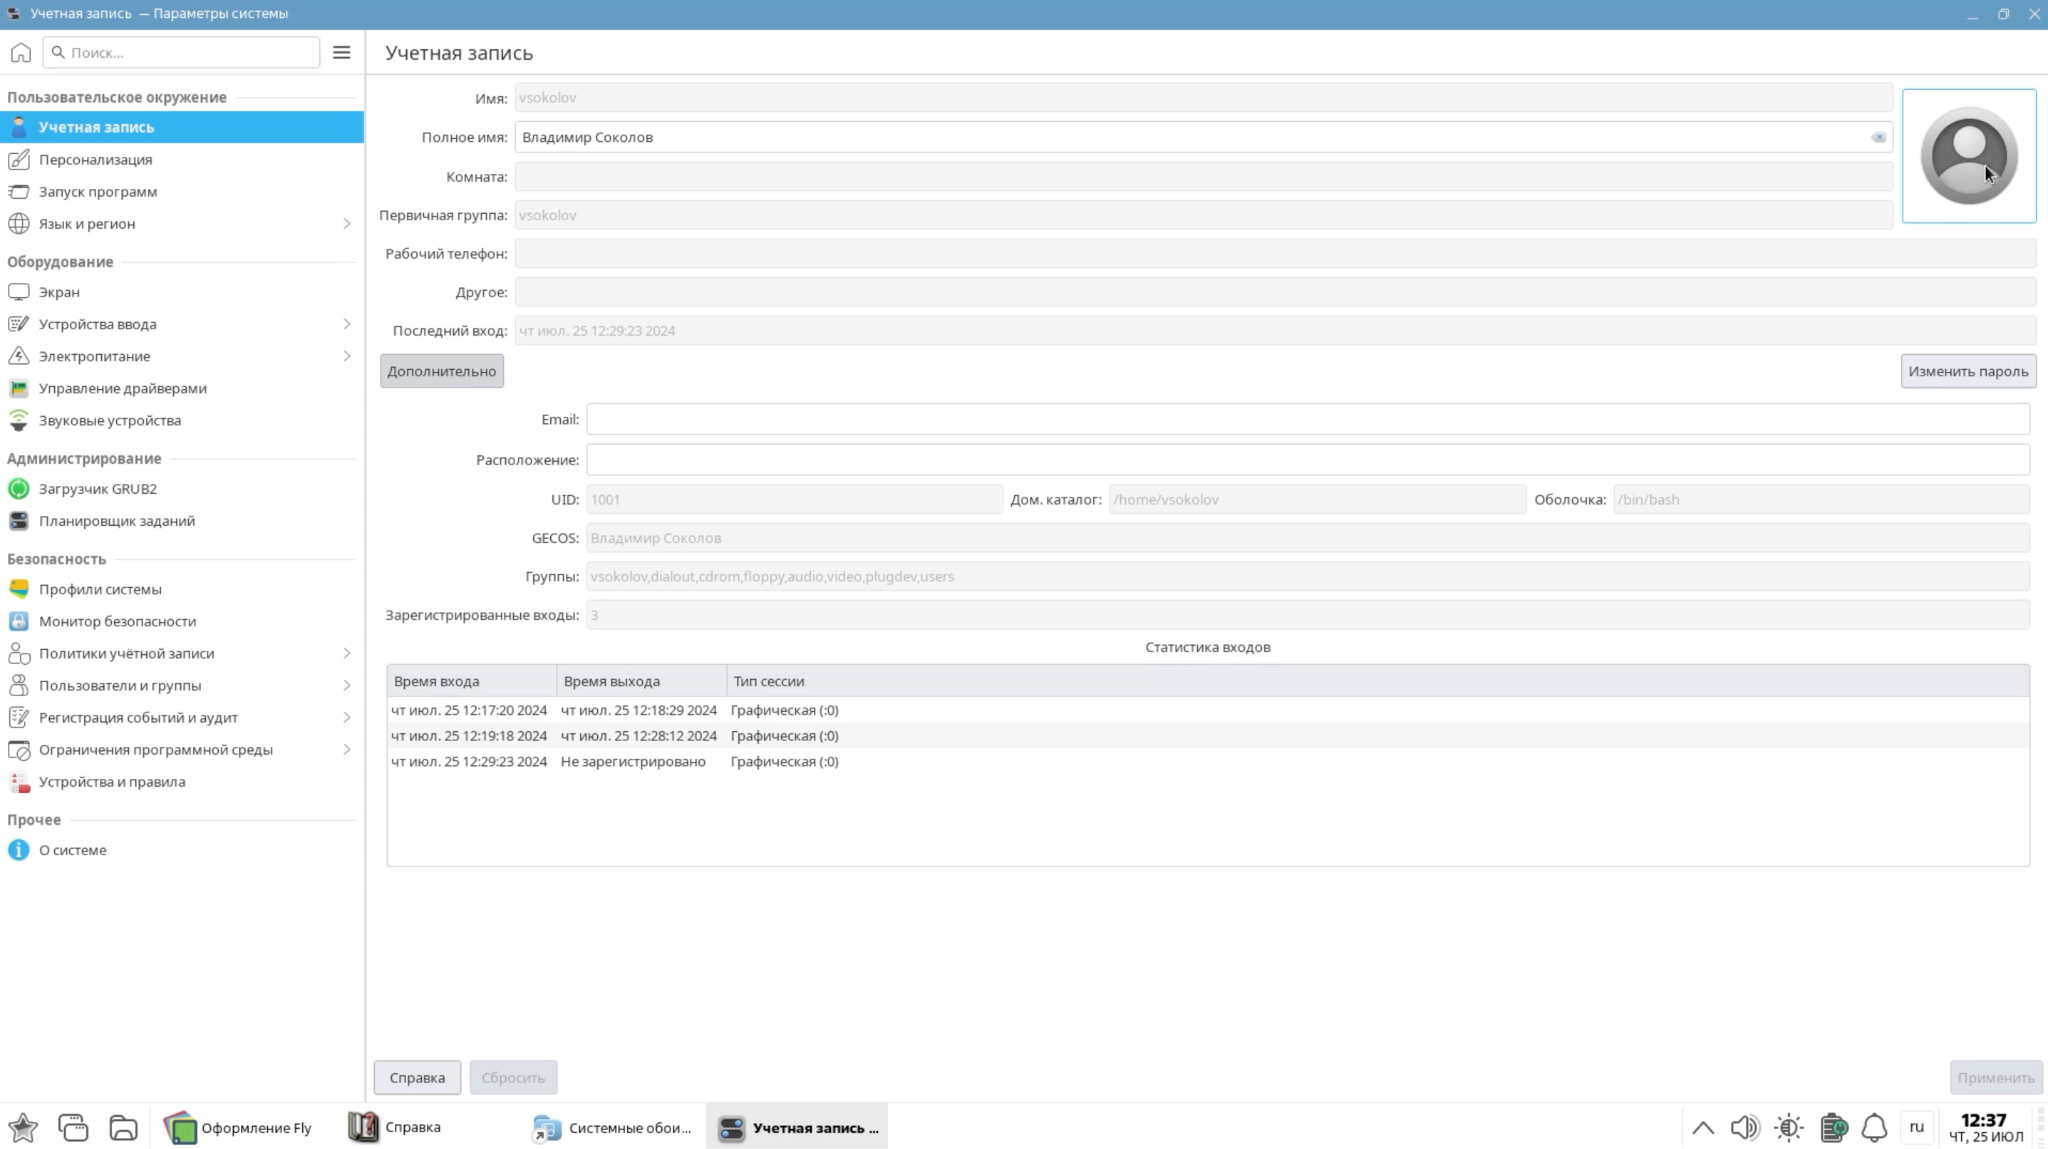Click the user avatar picture
The height and width of the screenshot is (1149, 2048).
(1968, 156)
